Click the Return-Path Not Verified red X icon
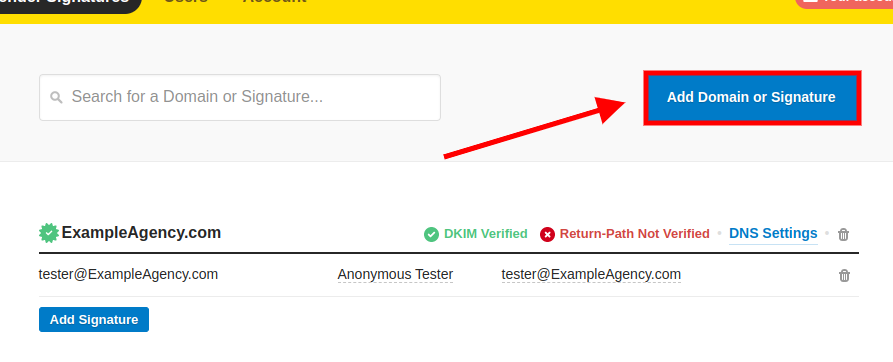The width and height of the screenshot is (893, 362). 547,234
